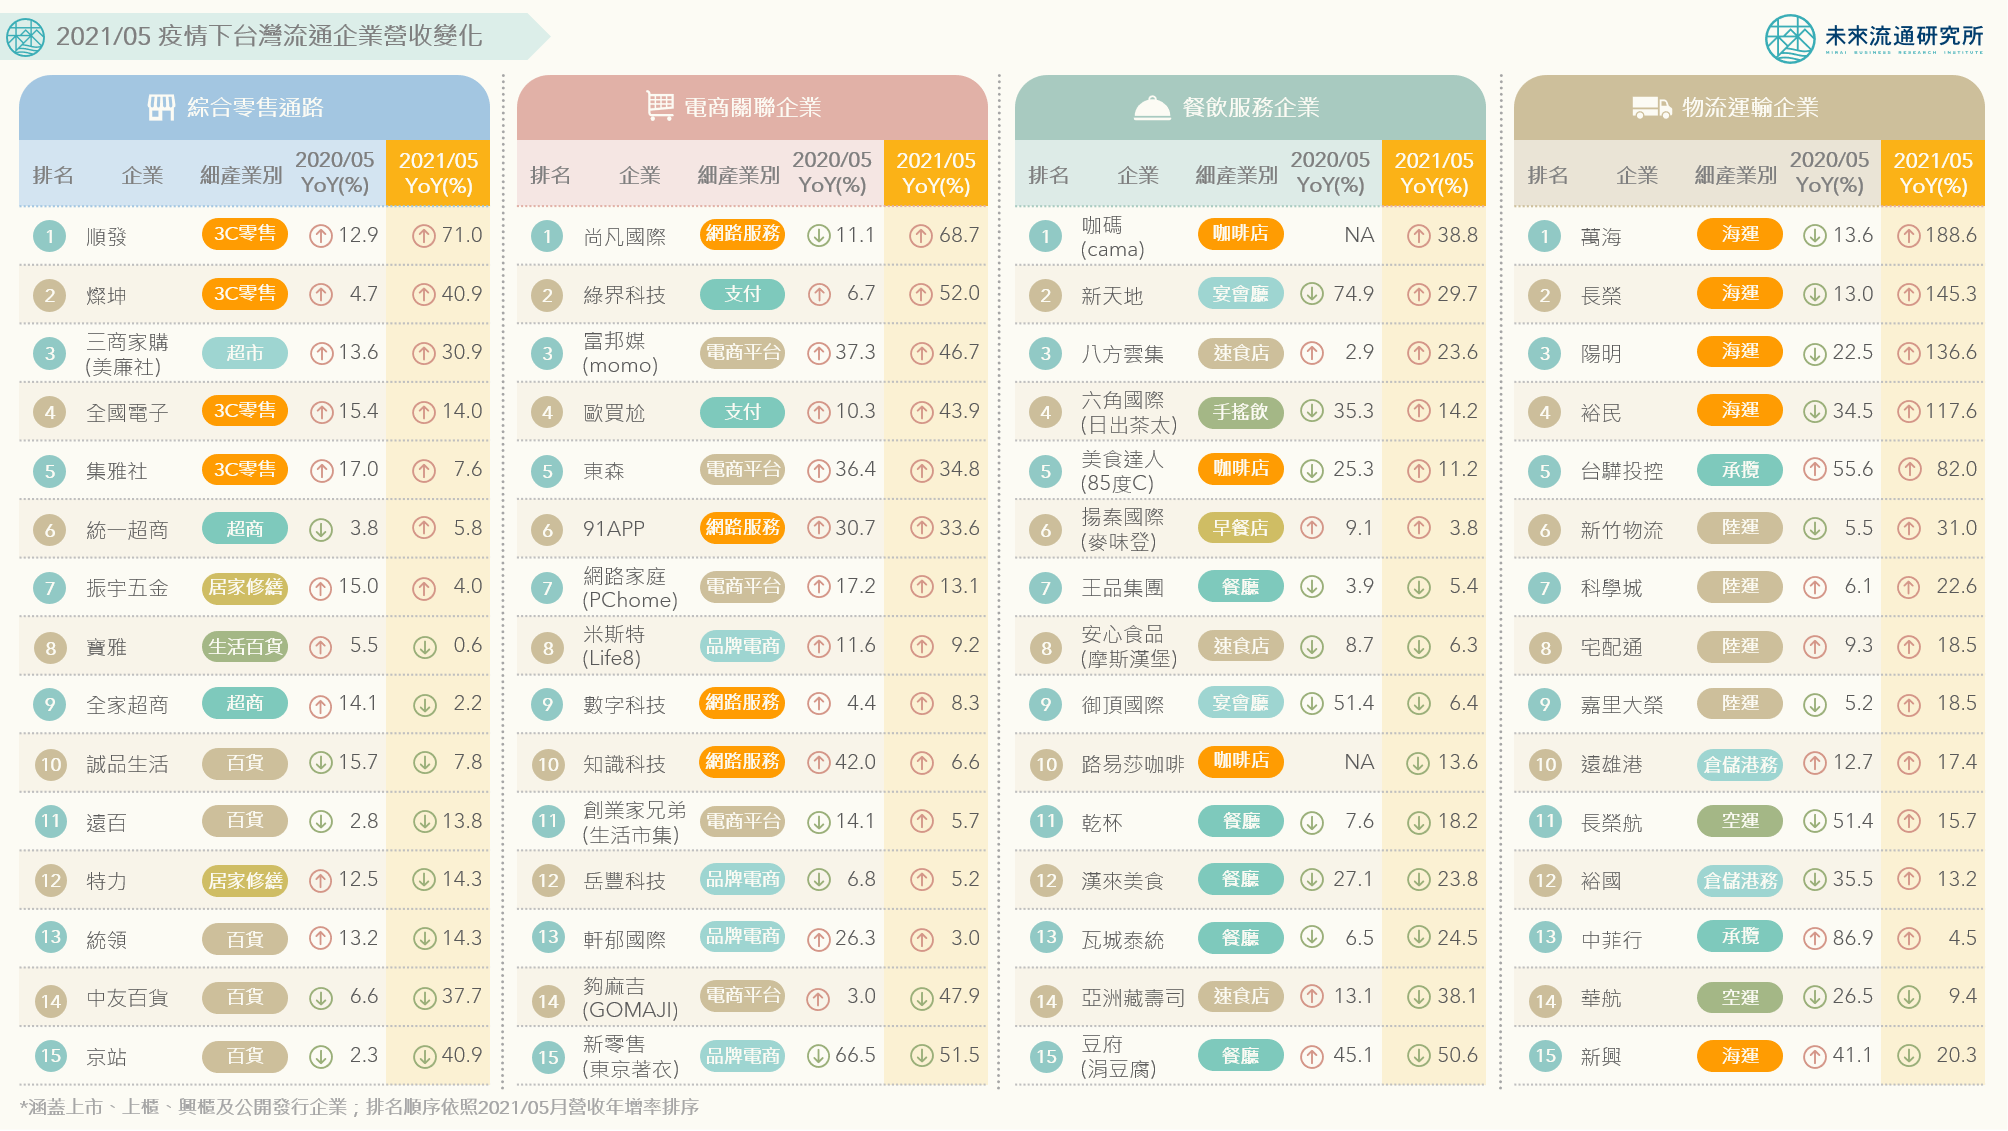Select the 物流運輸企業 section header
This screenshot has height=1131, width=2008.
(1749, 107)
